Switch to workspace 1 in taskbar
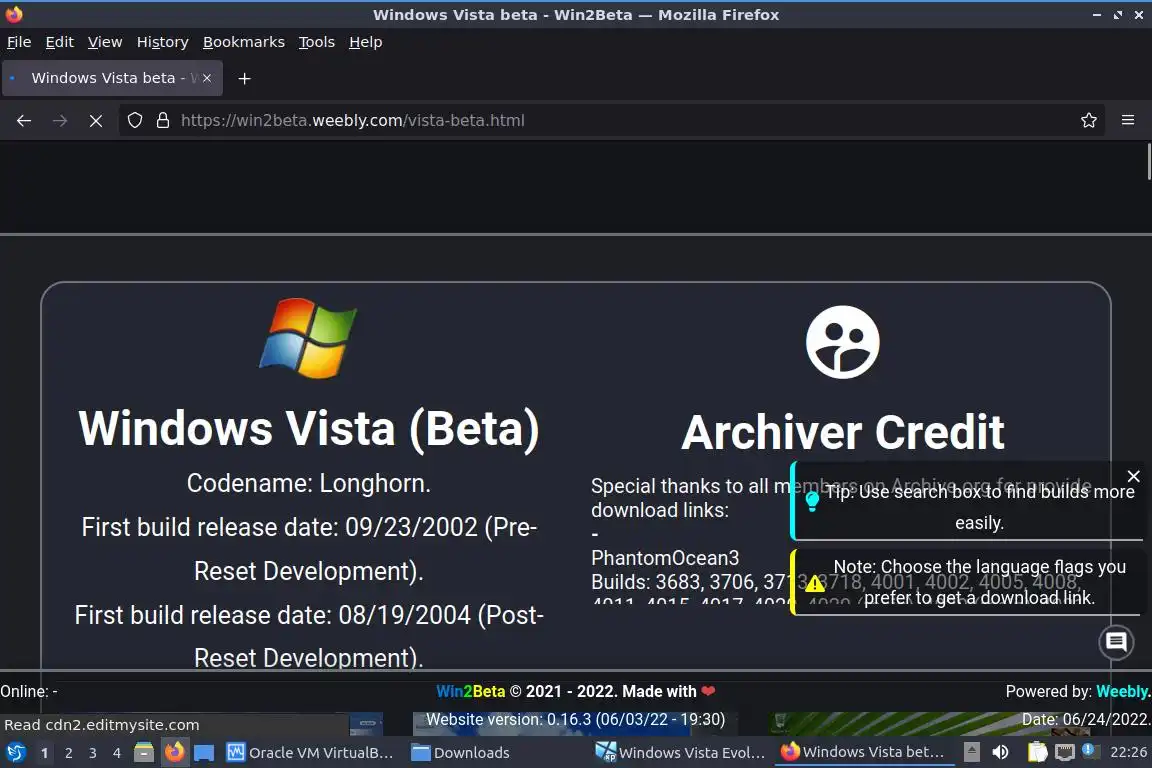The width and height of the screenshot is (1152, 768). tap(45, 753)
